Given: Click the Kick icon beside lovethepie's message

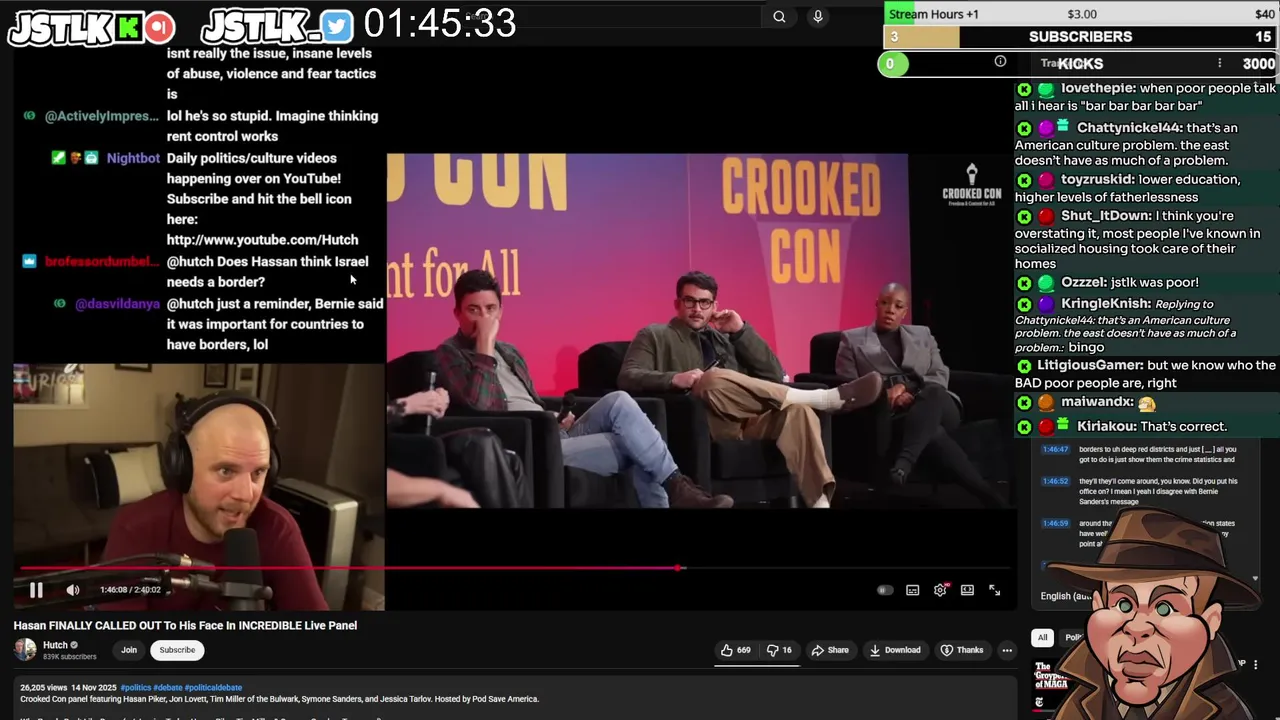Looking at the screenshot, I should pyautogui.click(x=1024, y=89).
